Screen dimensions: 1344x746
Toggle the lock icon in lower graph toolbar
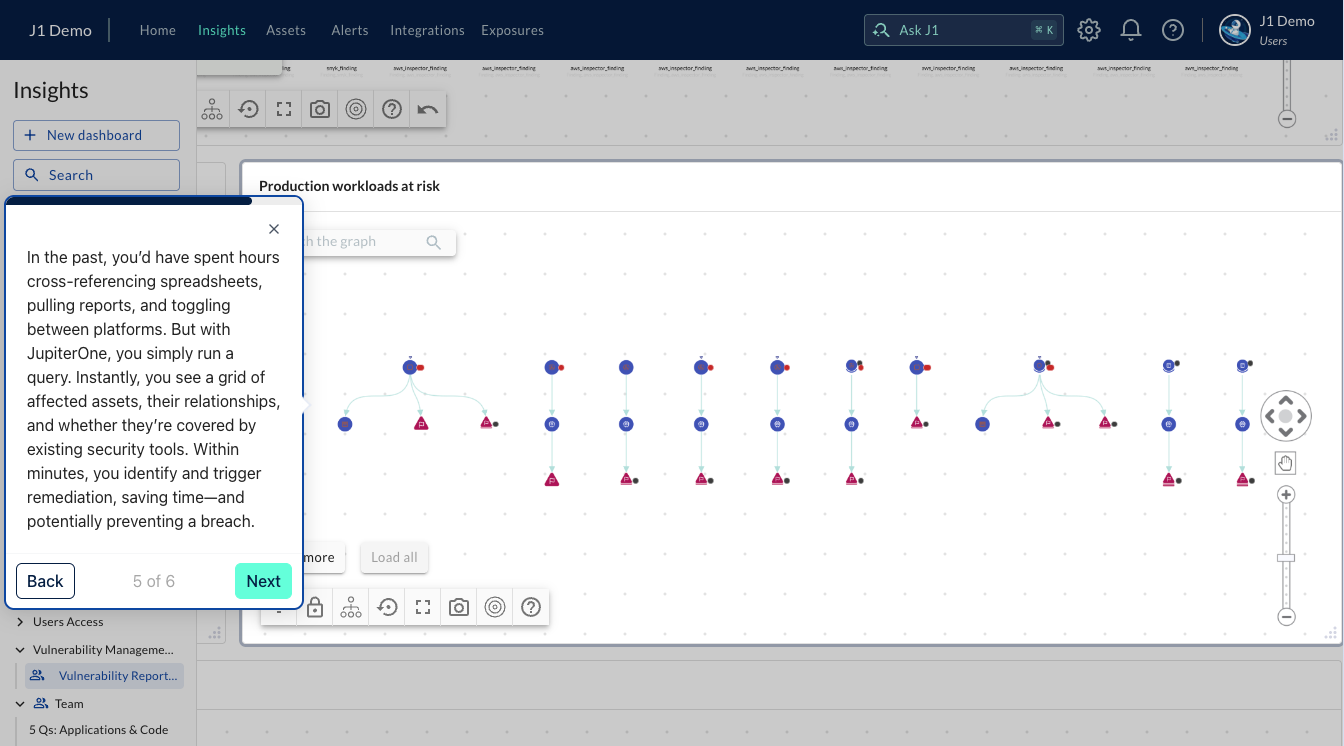pos(315,607)
